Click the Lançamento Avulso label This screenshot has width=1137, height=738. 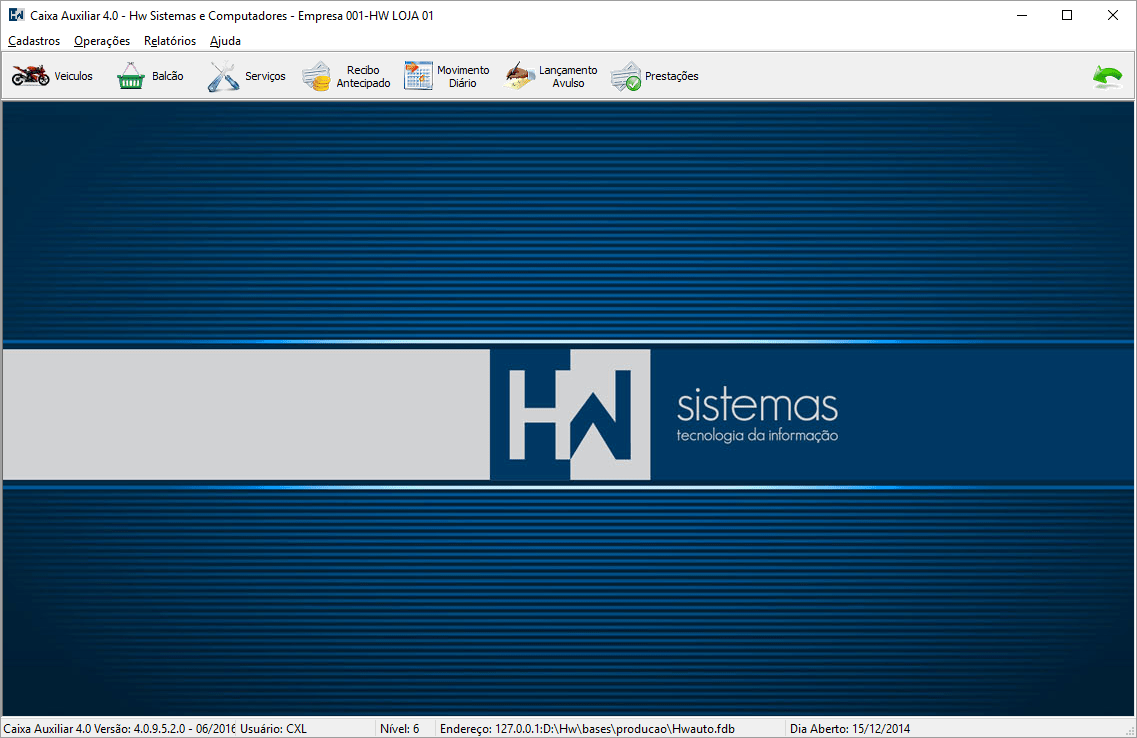click(568, 76)
